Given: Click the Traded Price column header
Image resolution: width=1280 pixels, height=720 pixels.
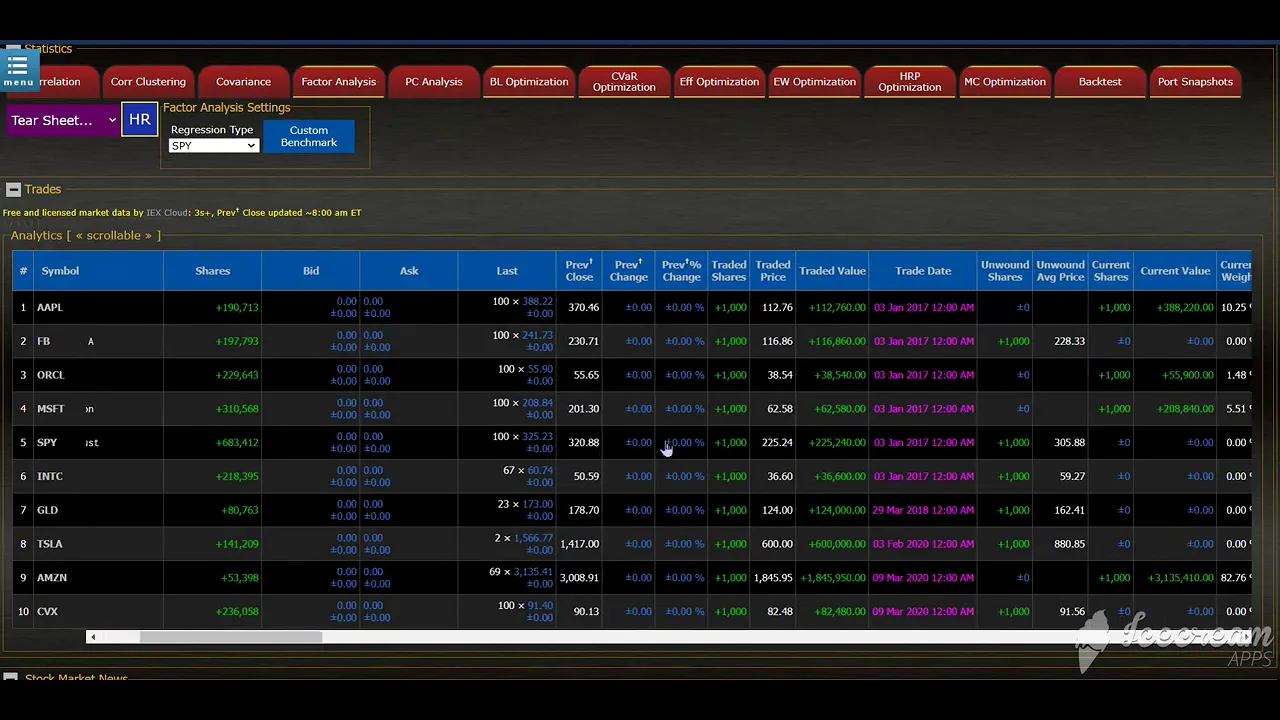Looking at the screenshot, I should tap(773, 271).
